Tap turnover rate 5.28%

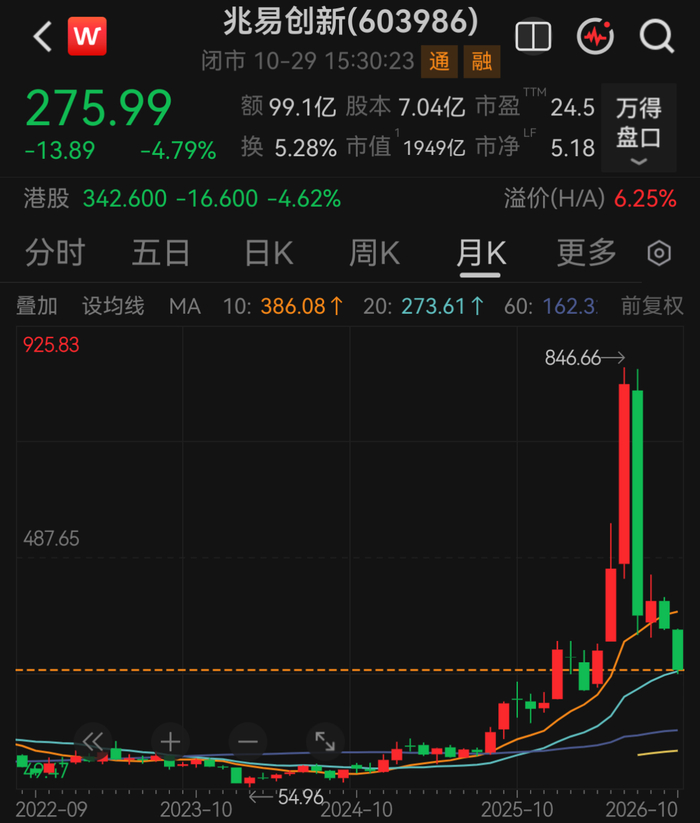pos(305,148)
